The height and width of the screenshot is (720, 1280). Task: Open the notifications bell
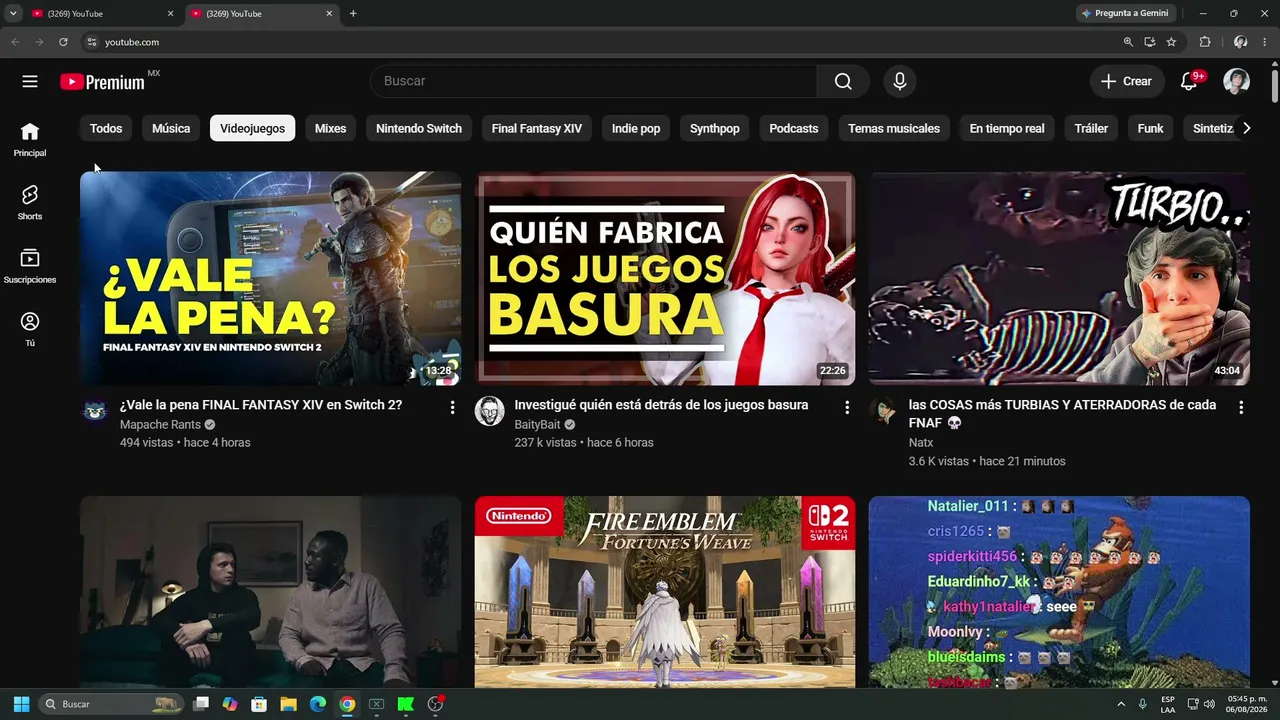coord(1189,81)
